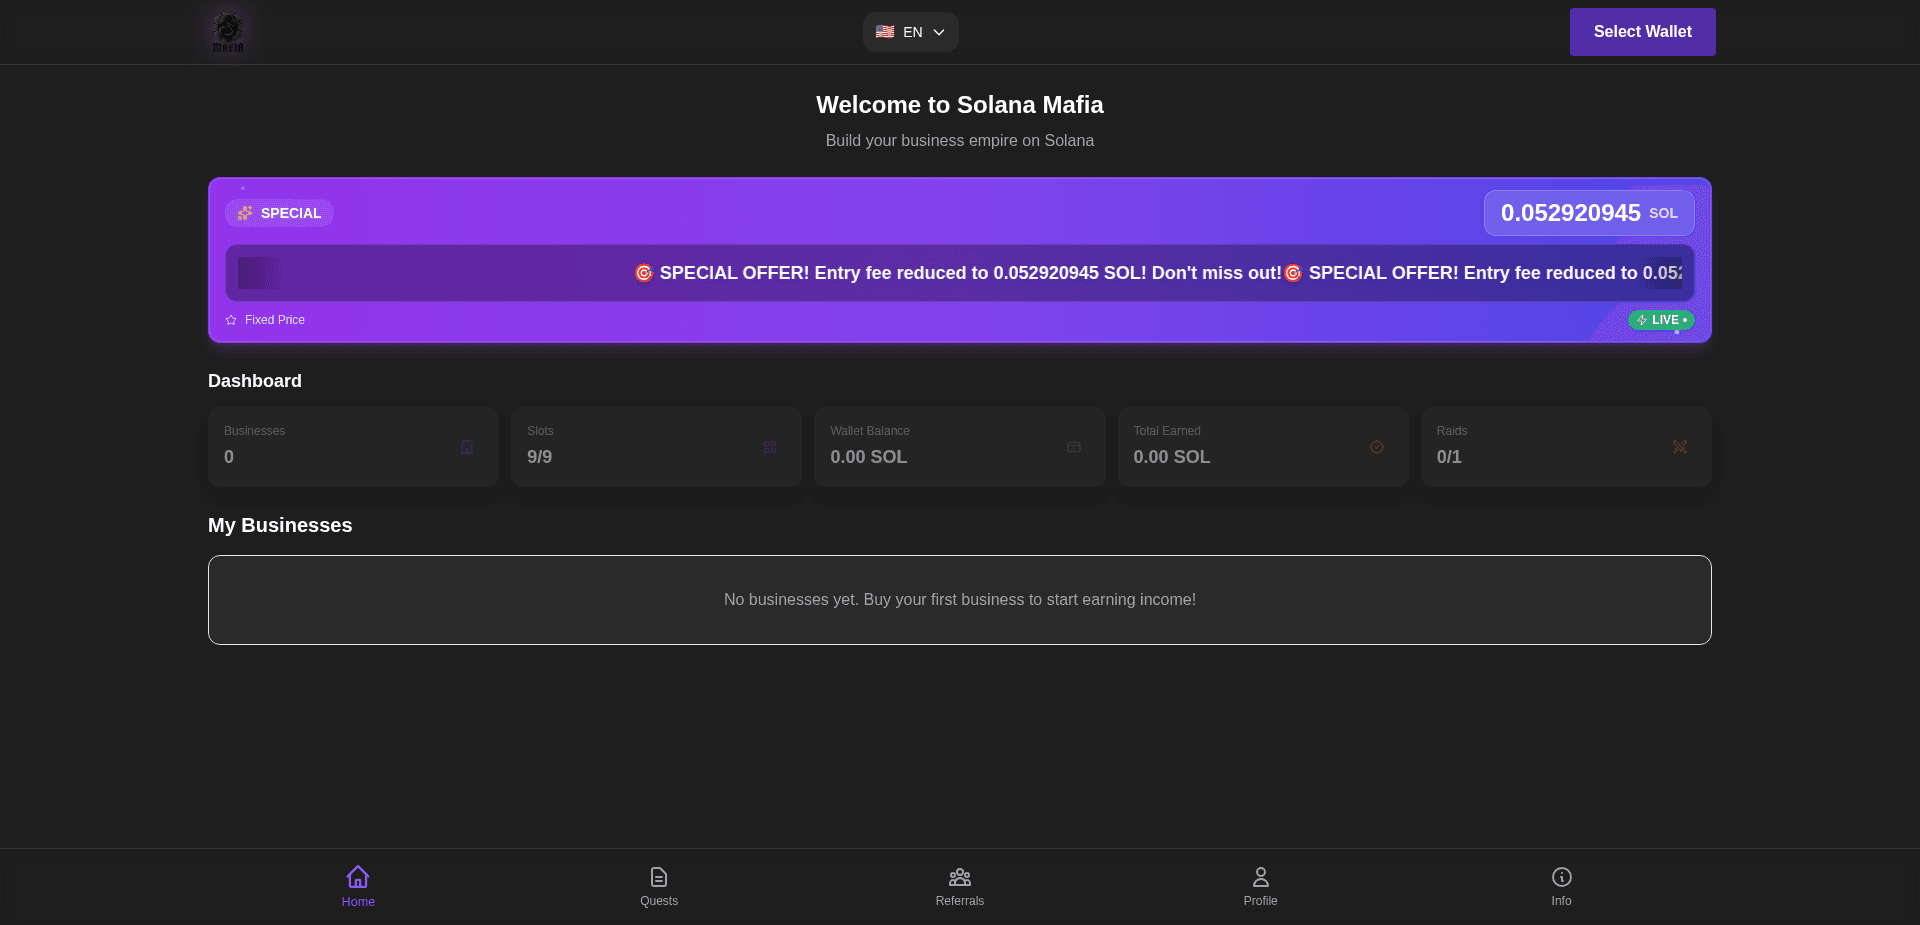The image size is (1920, 925).
Task: Click the empty My Businesses panel
Action: 959,599
